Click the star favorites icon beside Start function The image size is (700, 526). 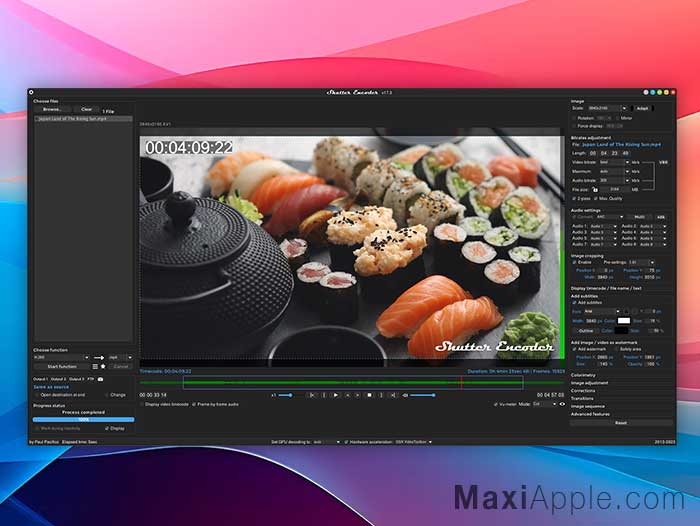click(x=103, y=367)
